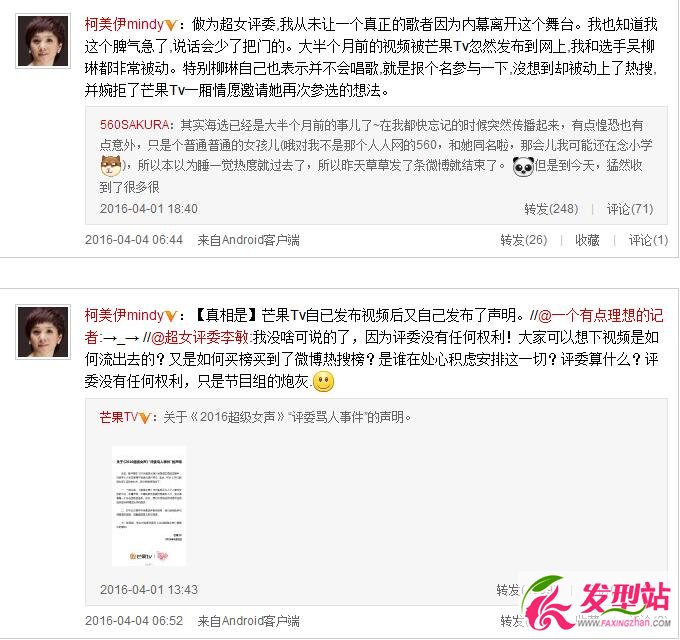Click the smiley emoji after 炮灰
Image resolution: width=680 pixels, height=640 pixels.
(324, 382)
